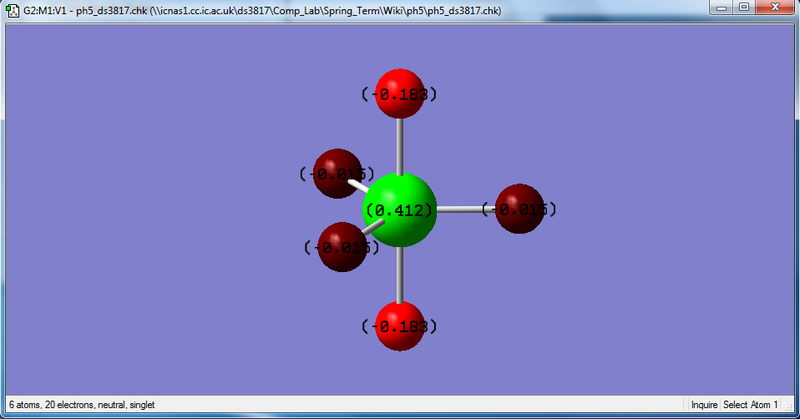
Task: Close the ph5_ds3817.chk window
Action: pyautogui.click(x=775, y=7)
